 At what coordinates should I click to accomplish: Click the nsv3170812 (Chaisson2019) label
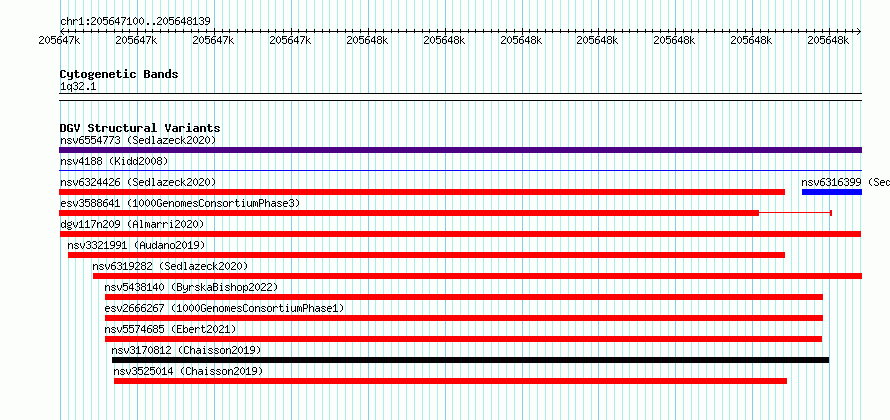click(186, 350)
